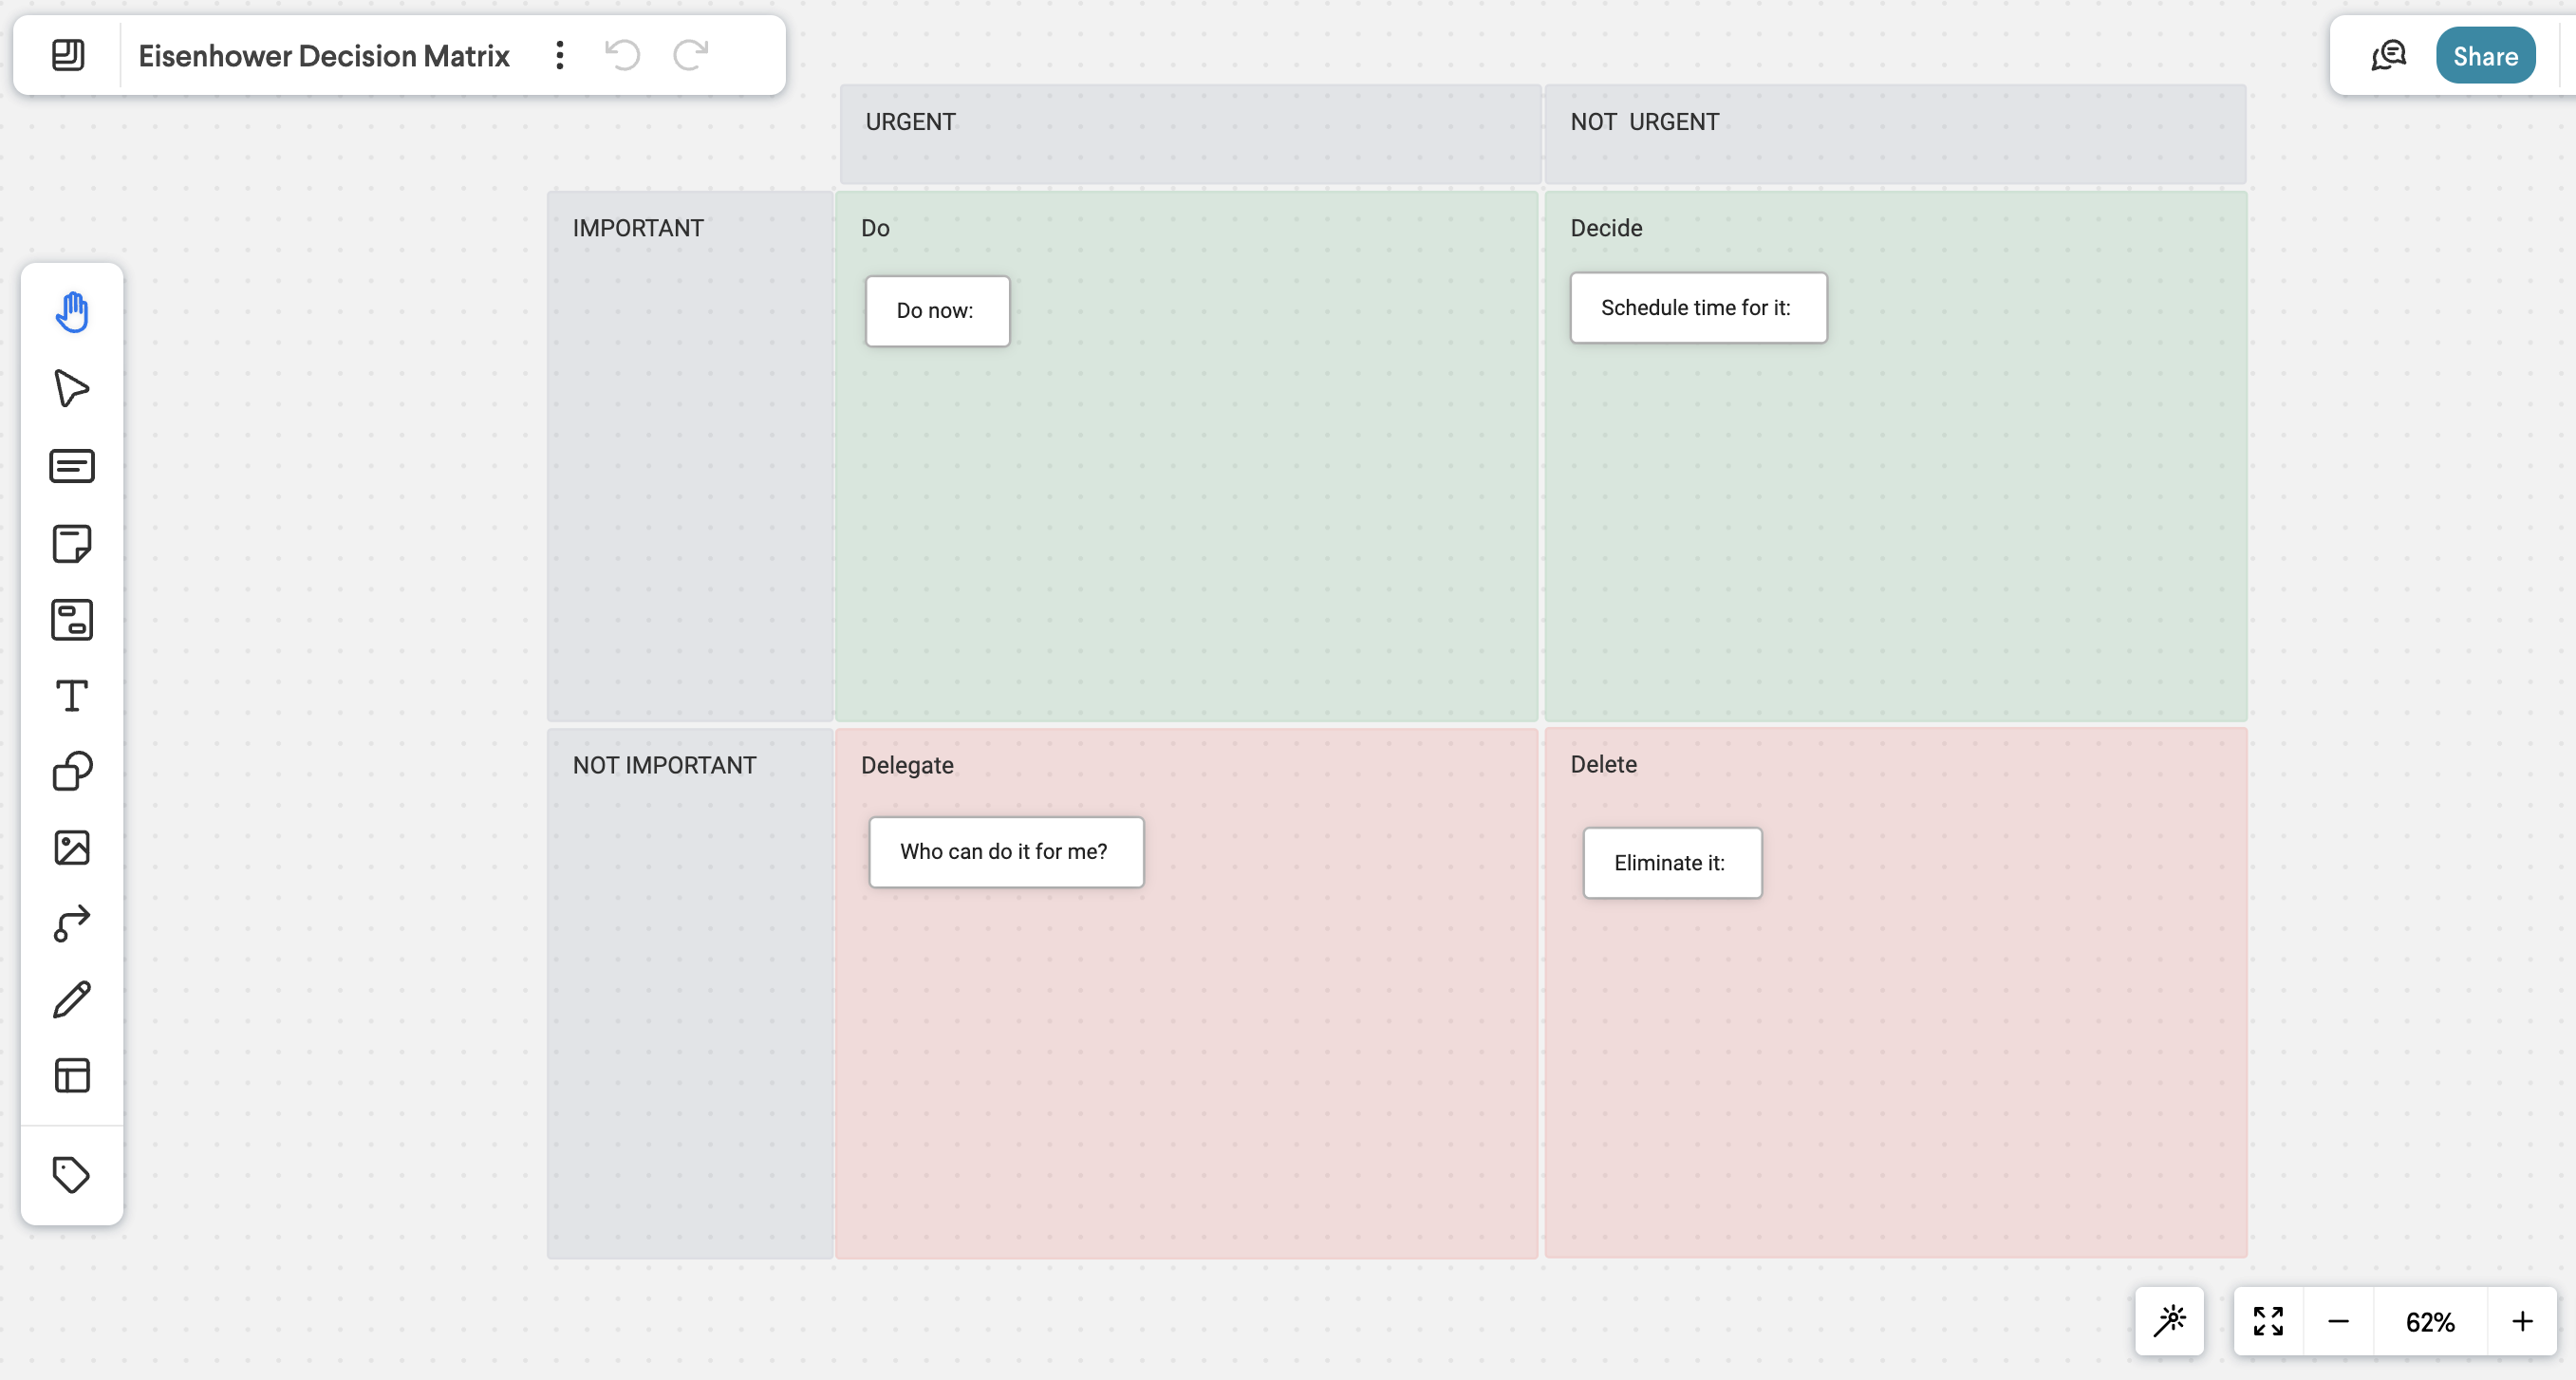
Task: Pick the sticky note tool
Action: click(72, 543)
